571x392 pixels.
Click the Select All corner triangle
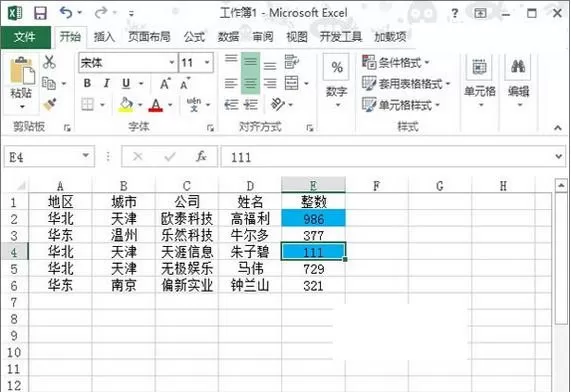pyautogui.click(x=21, y=185)
